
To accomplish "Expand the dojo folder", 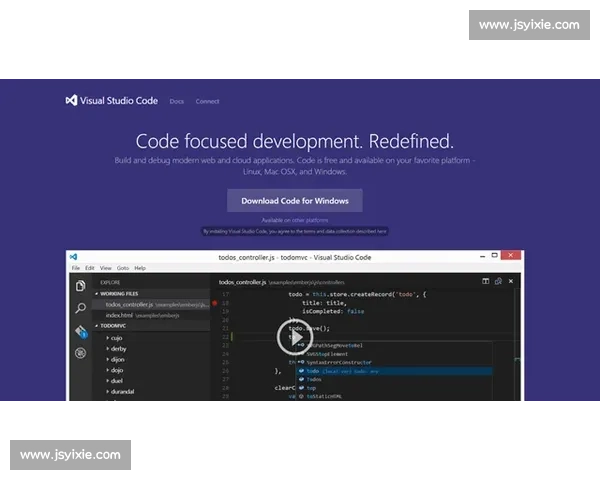I will pyautogui.click(x=114, y=370).
